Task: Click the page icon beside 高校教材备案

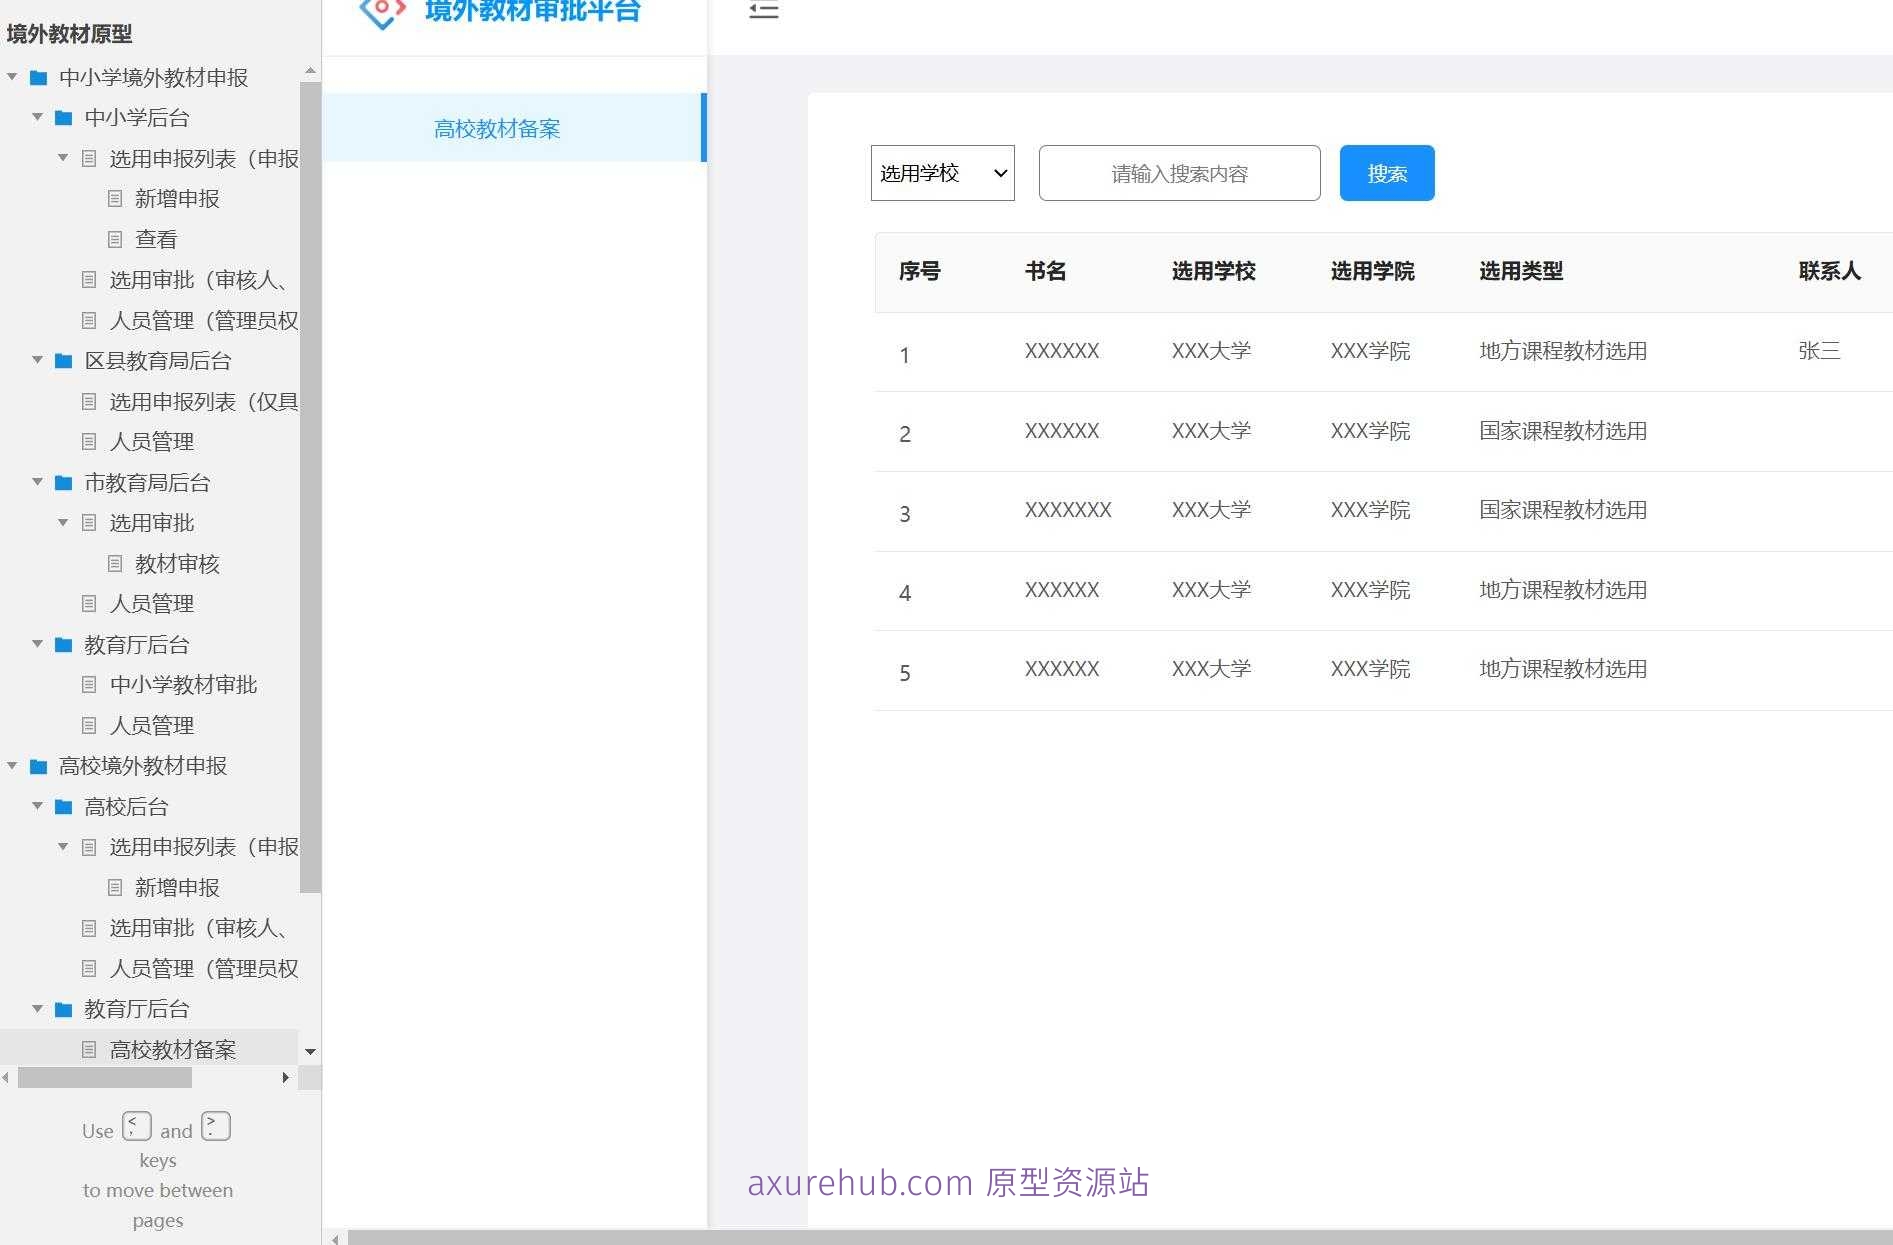Action: click(x=89, y=1048)
